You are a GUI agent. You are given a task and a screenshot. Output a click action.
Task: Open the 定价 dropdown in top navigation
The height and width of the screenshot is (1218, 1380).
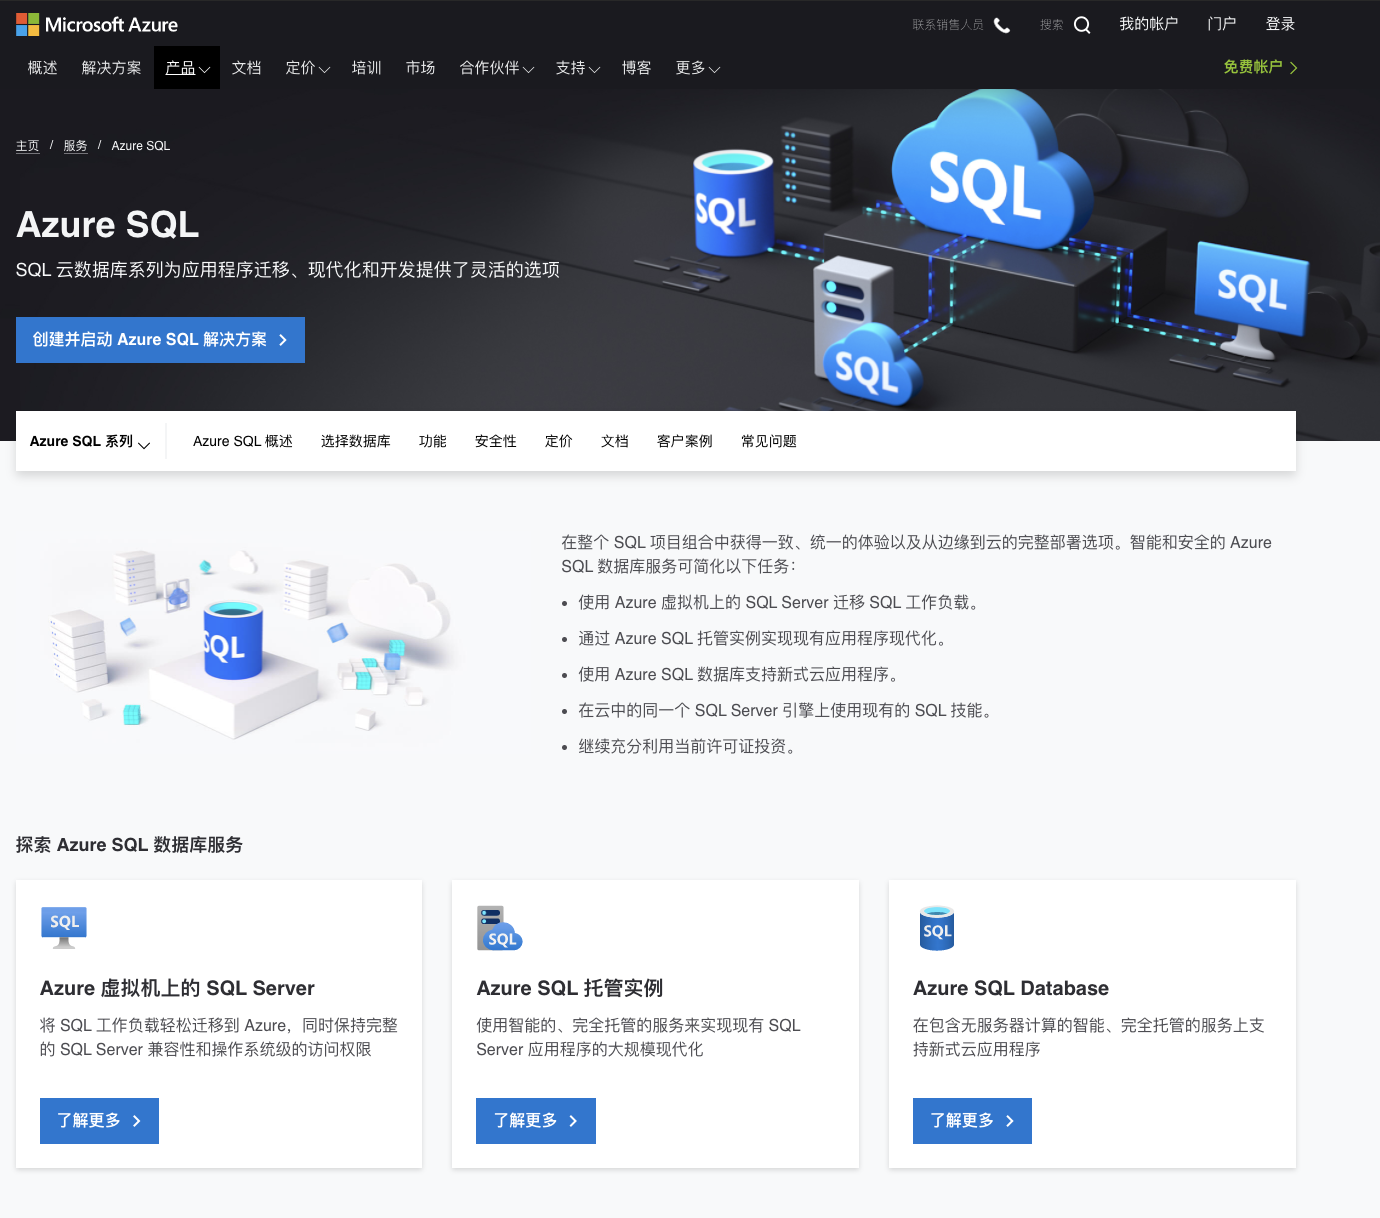(x=307, y=68)
